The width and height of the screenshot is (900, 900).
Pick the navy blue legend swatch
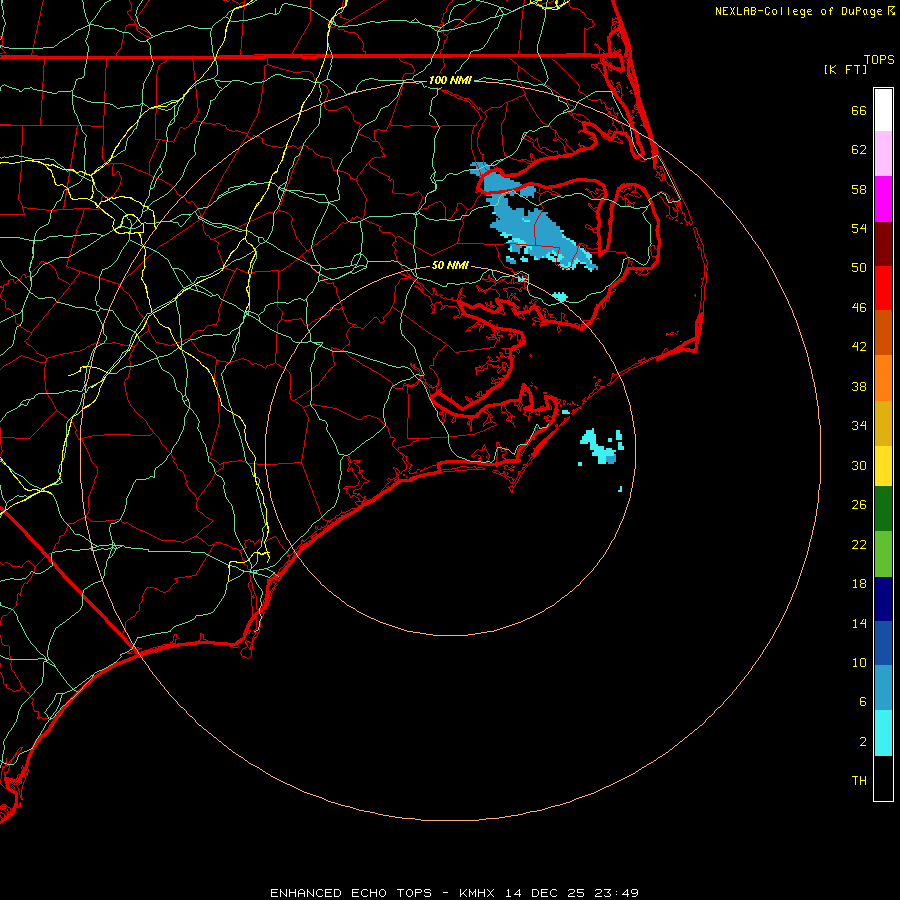(883, 599)
